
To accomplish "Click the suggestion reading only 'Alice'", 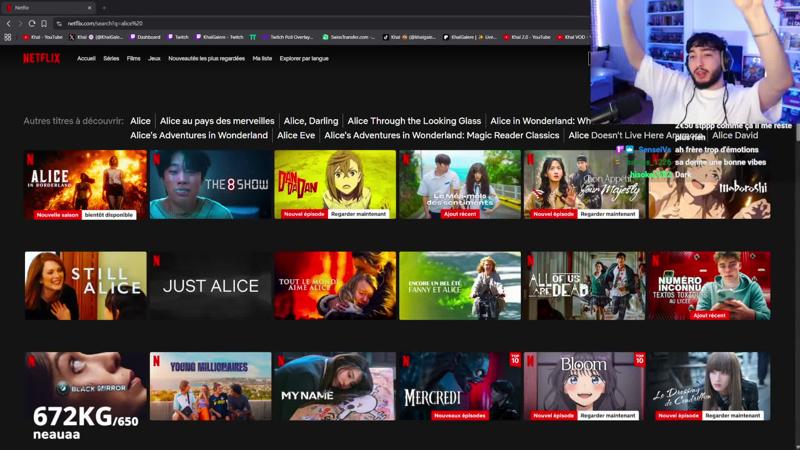I will click(140, 121).
